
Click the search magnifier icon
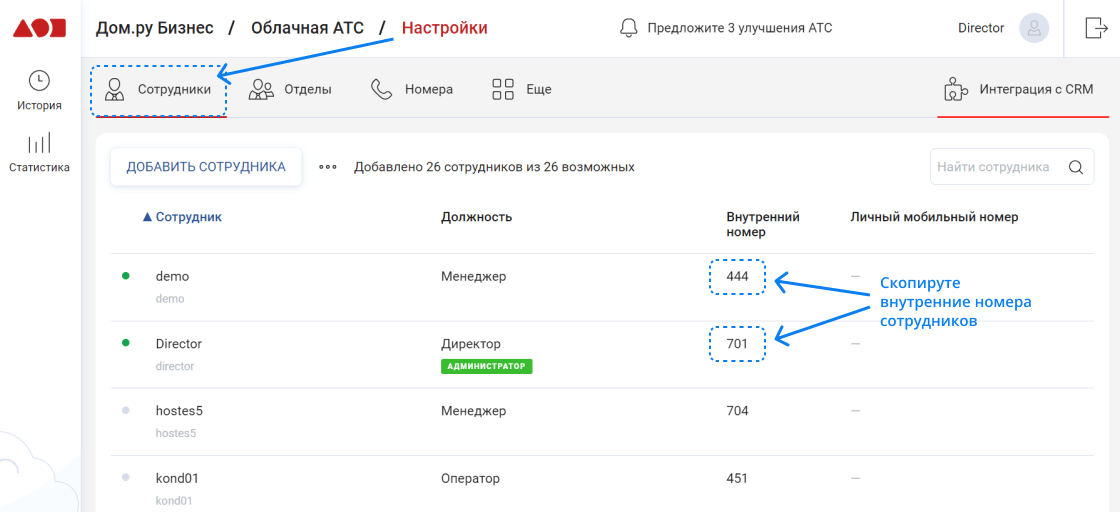tap(1076, 167)
